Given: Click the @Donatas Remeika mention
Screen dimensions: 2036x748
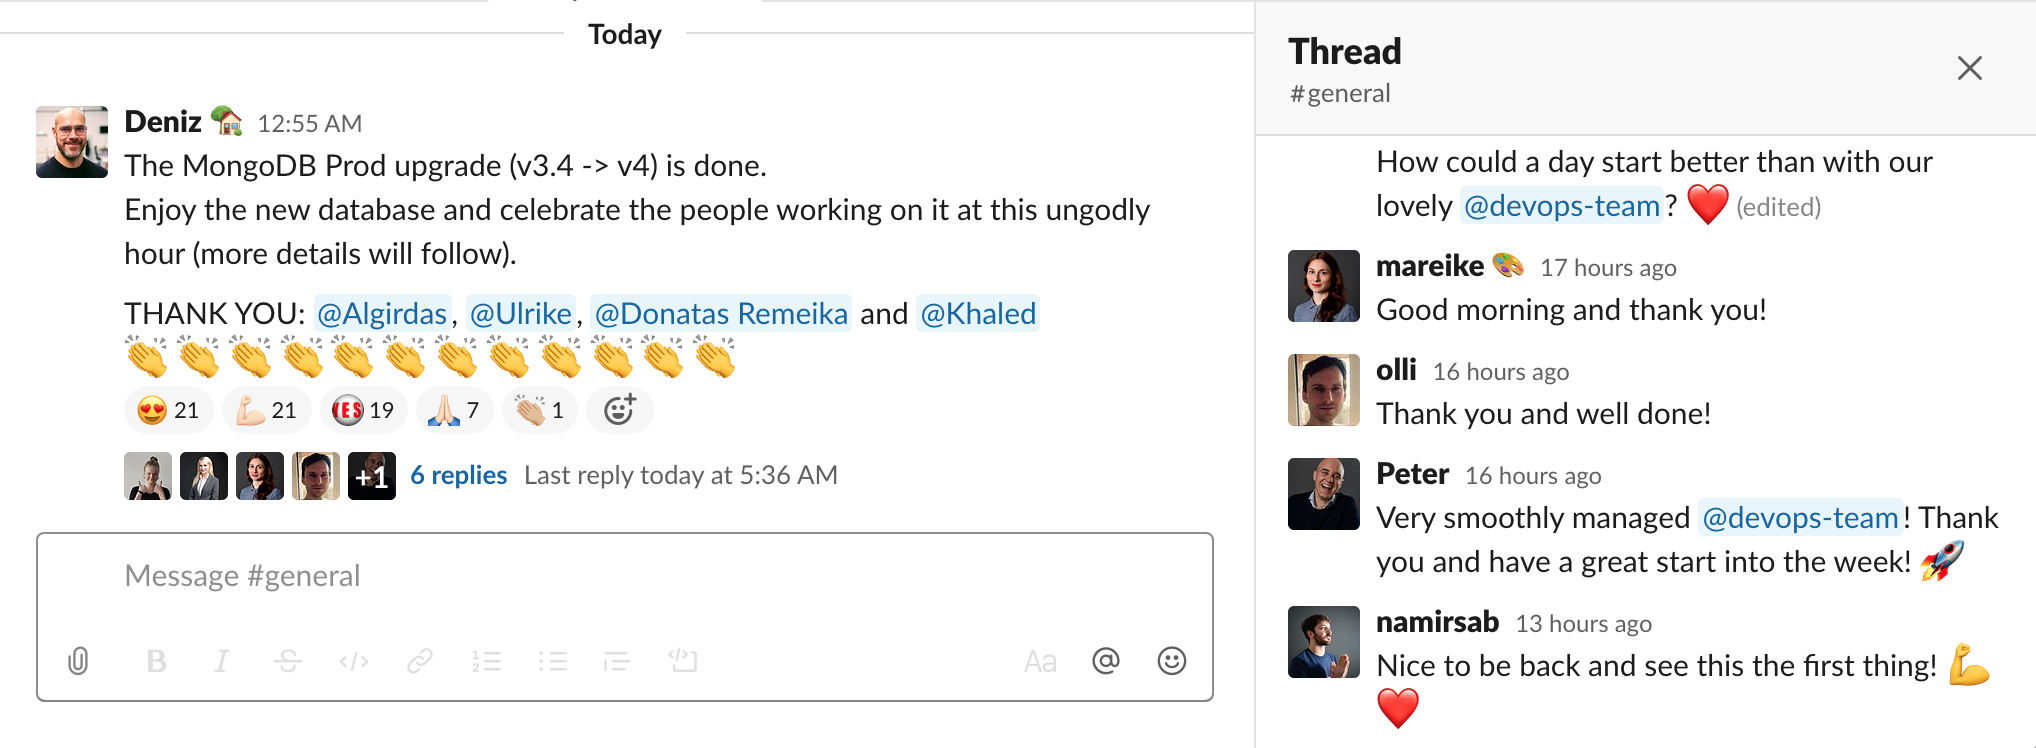Looking at the screenshot, I should [x=721, y=314].
